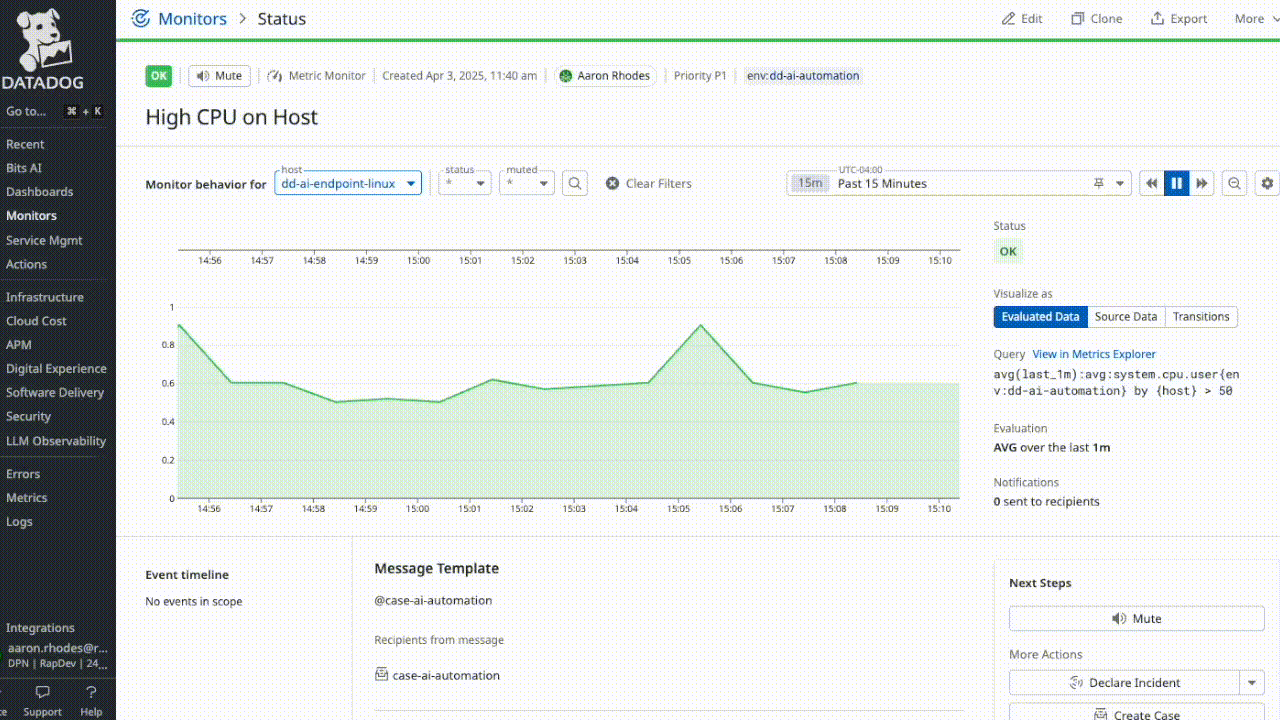
Task: Click the @case-ai-automation message text
Action: pos(433,601)
